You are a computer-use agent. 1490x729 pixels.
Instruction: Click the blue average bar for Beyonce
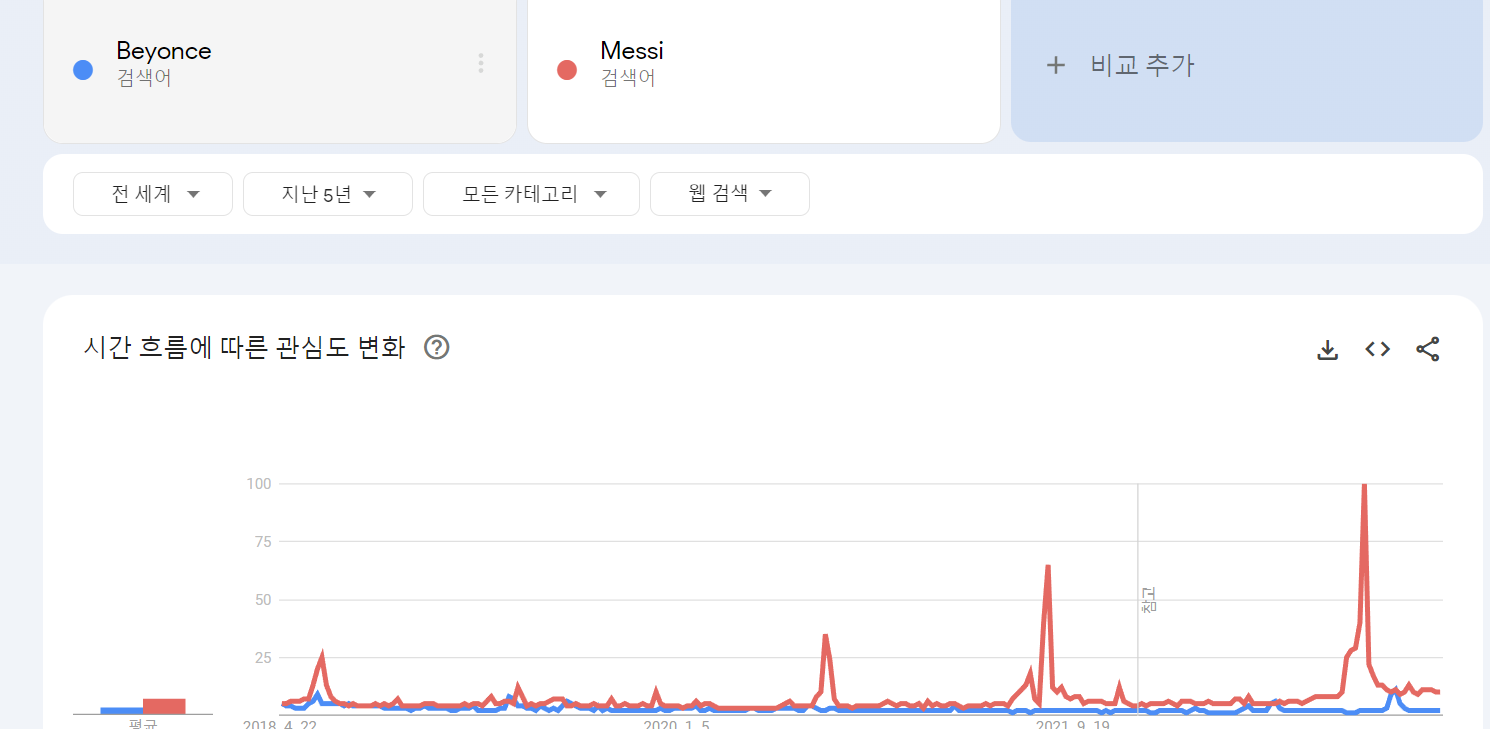pos(121,710)
